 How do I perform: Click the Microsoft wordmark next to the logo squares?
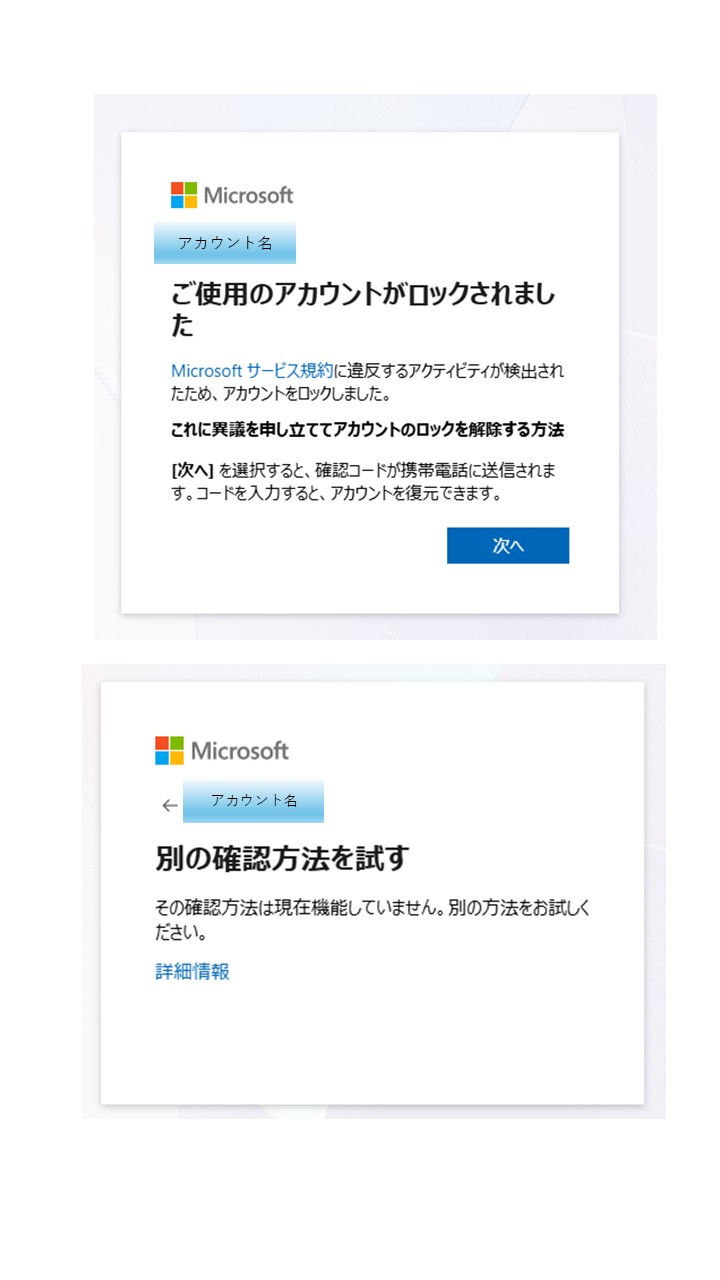pyautogui.click(x=249, y=193)
